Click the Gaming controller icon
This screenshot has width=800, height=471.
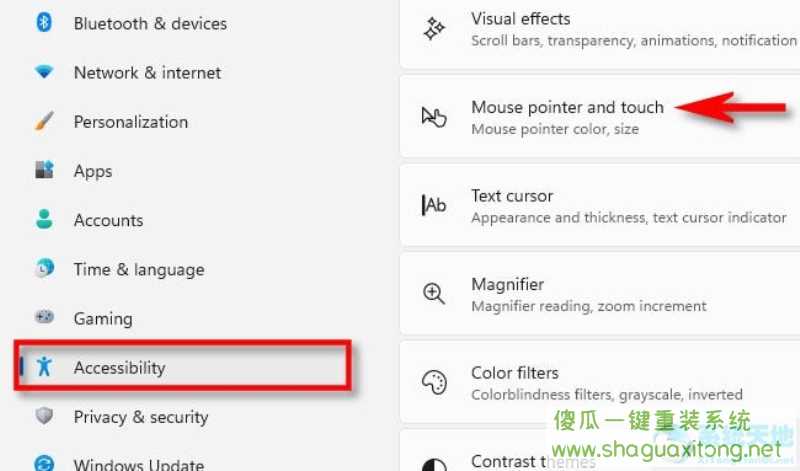tap(44, 317)
